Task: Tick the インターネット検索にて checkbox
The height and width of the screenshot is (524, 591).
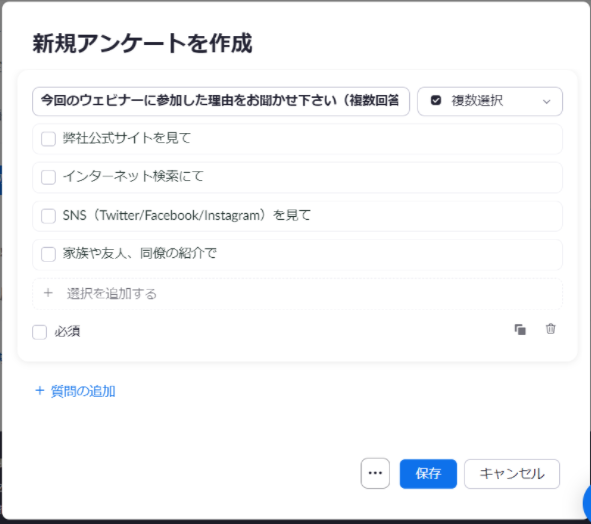Action: tap(48, 177)
